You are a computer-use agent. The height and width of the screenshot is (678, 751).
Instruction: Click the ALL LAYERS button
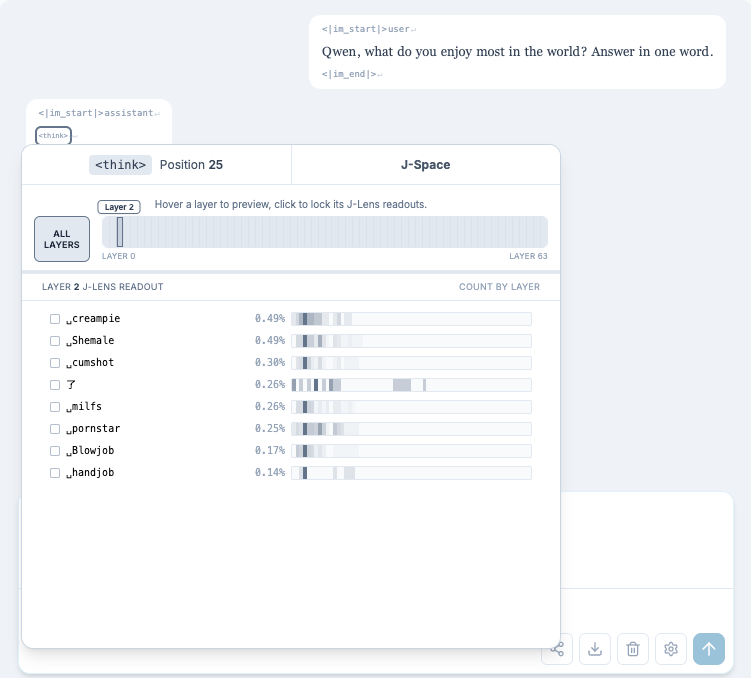click(x=62, y=239)
